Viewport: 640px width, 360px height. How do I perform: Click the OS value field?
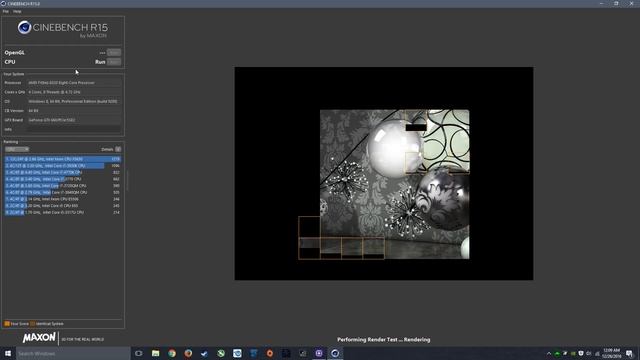click(74, 102)
